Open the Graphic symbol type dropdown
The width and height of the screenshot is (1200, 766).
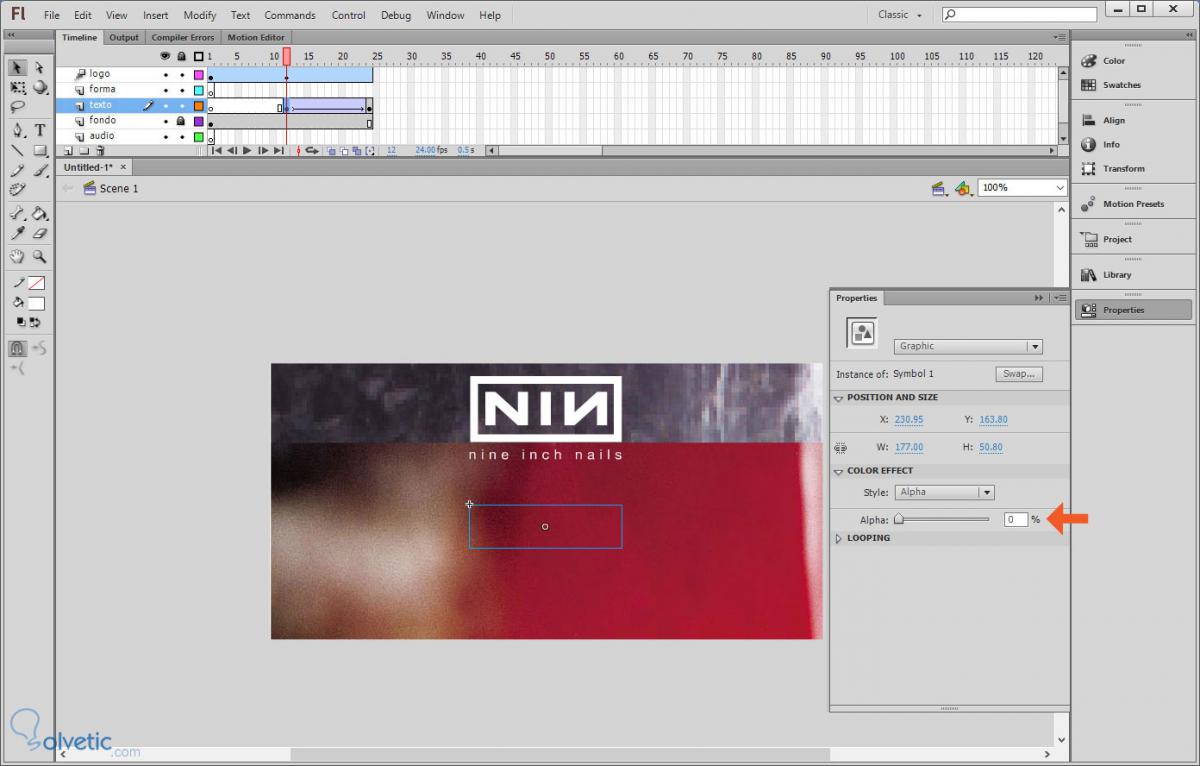pyautogui.click(x=968, y=347)
